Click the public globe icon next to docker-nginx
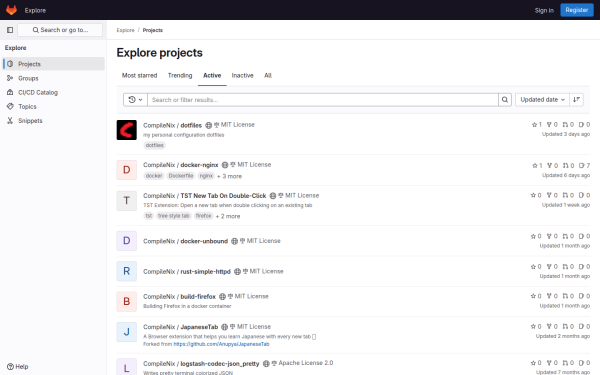This screenshot has height=375, width=600. point(225,165)
